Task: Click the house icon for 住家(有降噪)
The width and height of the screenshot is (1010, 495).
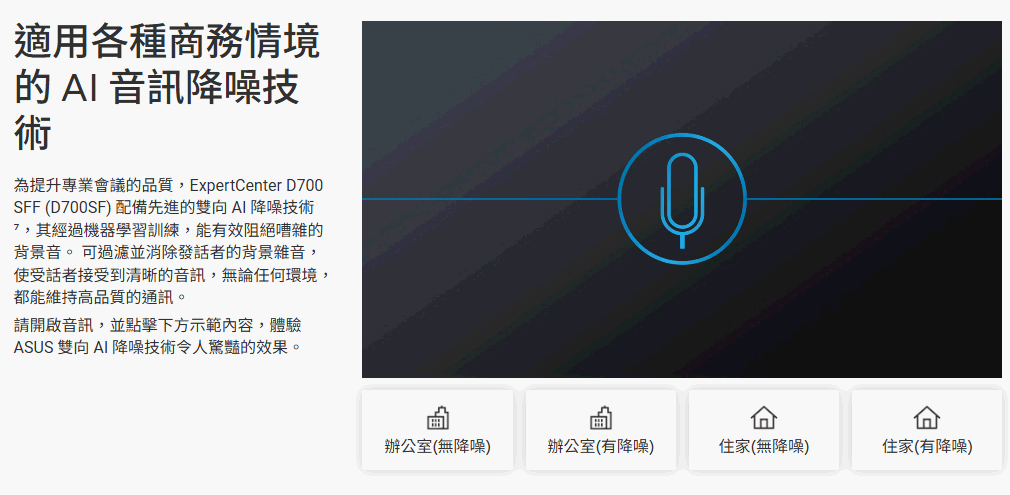Action: click(x=926, y=418)
